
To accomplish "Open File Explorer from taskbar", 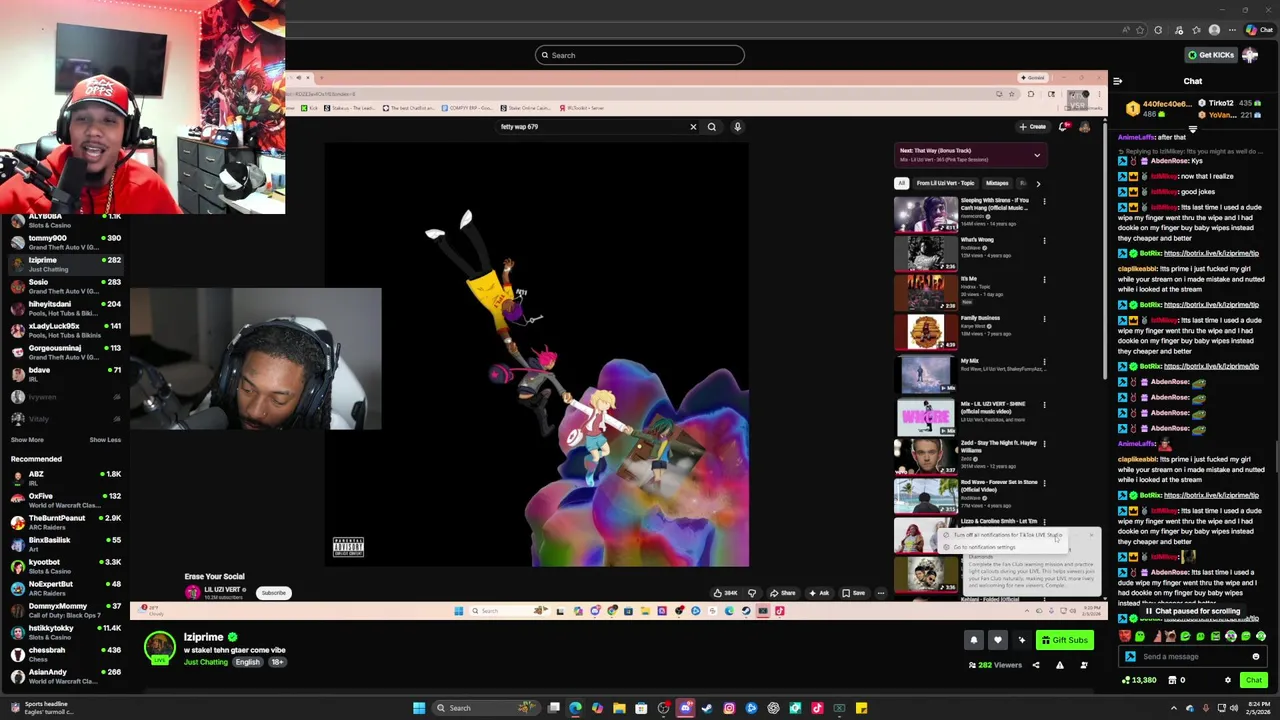I will point(619,708).
